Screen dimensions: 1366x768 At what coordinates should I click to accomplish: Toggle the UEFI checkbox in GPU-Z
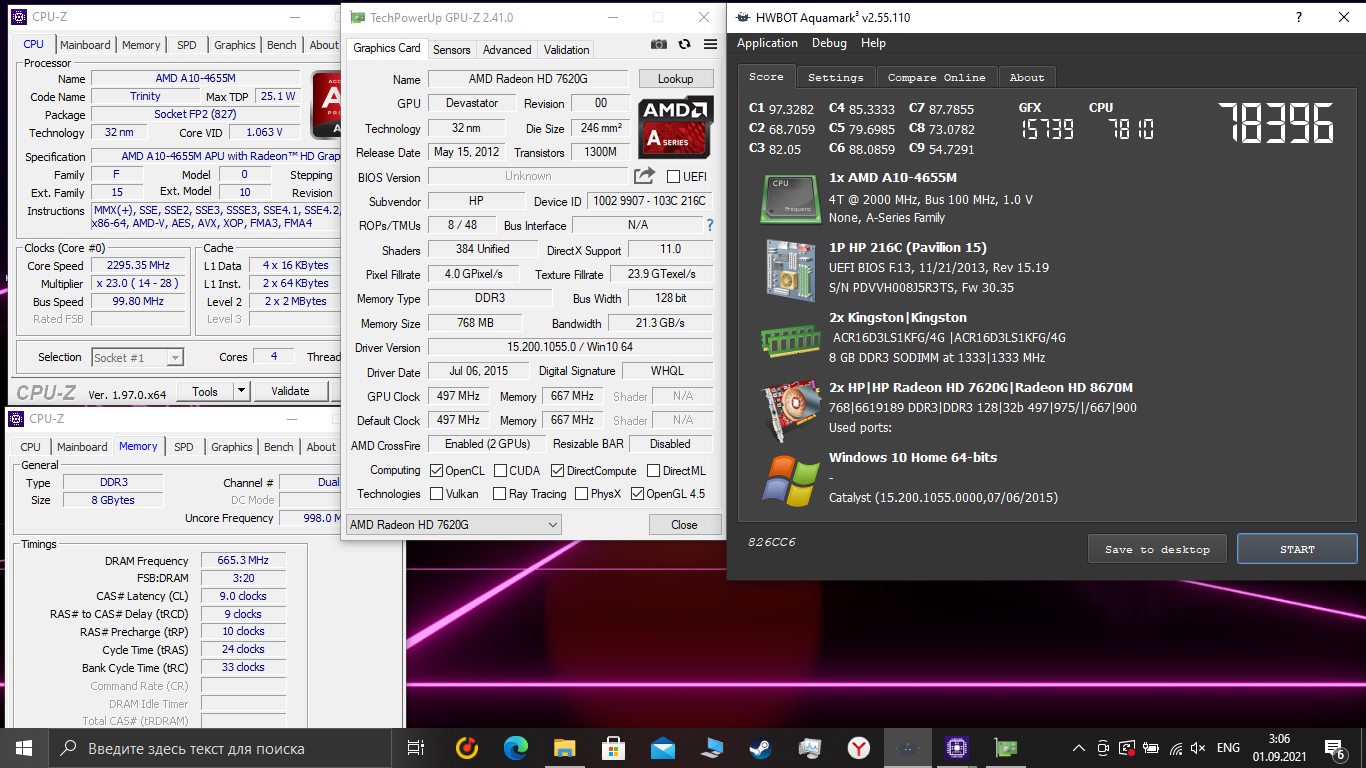673,177
